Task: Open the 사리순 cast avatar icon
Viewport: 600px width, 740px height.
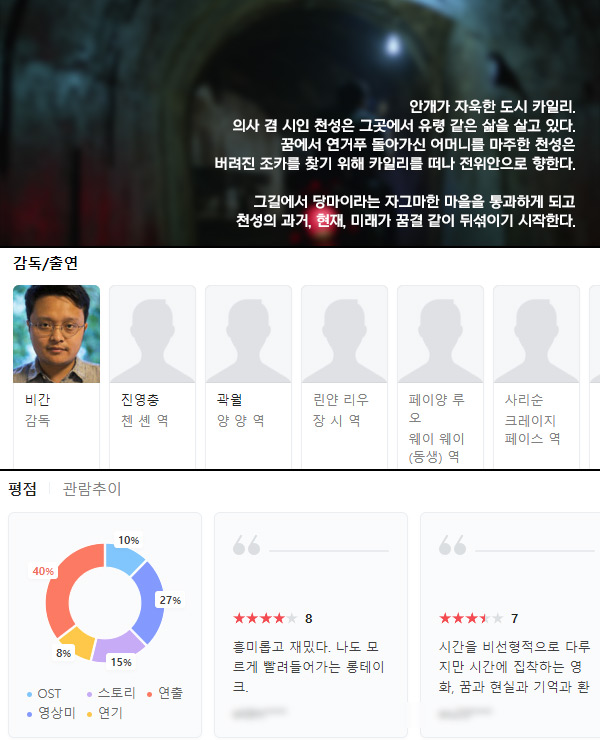Action: click(x=536, y=334)
